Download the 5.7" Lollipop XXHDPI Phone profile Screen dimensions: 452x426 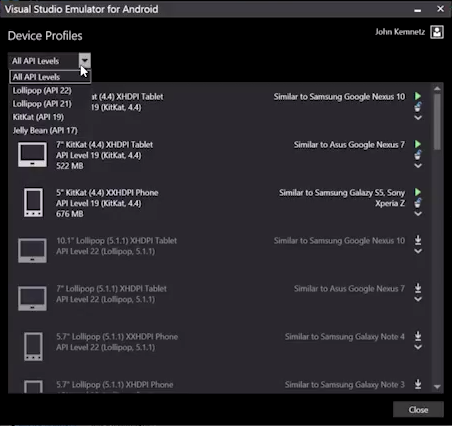point(418,336)
